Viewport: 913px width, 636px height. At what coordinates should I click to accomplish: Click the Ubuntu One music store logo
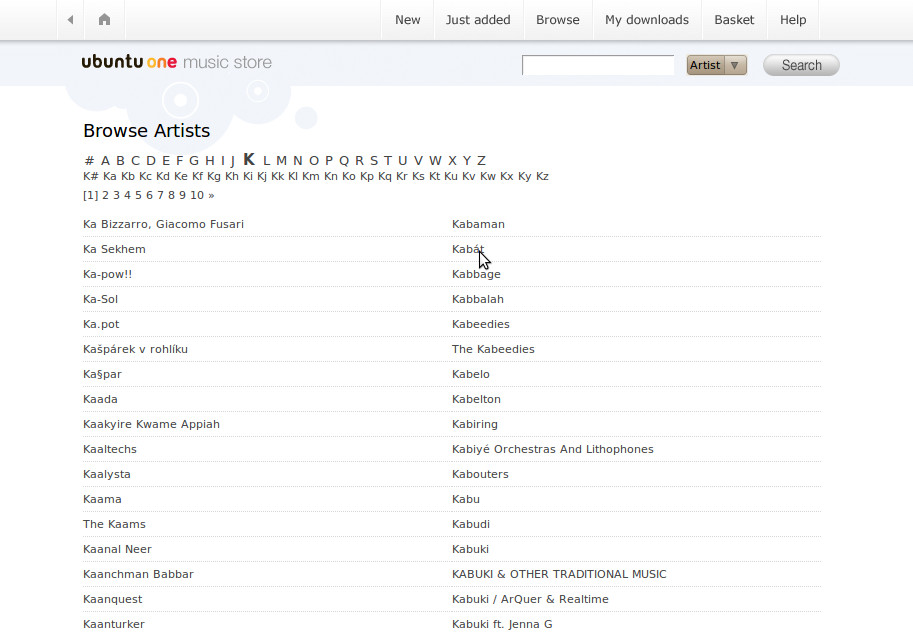point(176,62)
